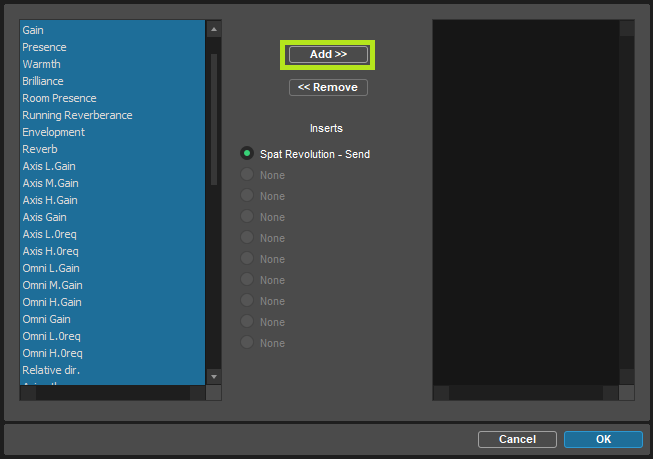Image resolution: width=653 pixels, height=459 pixels.
Task: Select the Axis M.Gain parameter
Action: (50, 184)
